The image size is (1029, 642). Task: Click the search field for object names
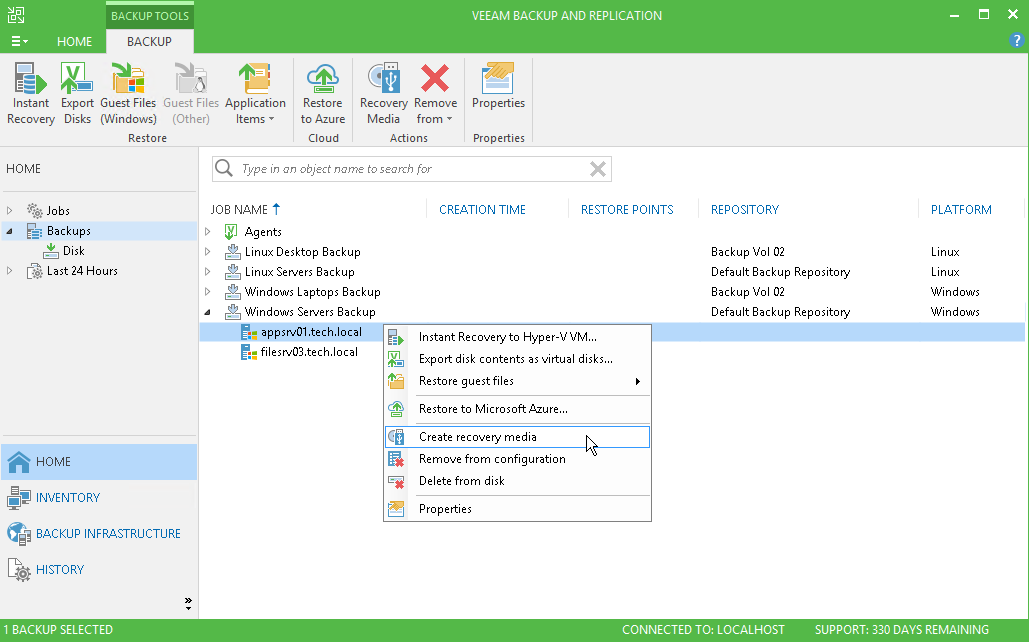tap(412, 169)
